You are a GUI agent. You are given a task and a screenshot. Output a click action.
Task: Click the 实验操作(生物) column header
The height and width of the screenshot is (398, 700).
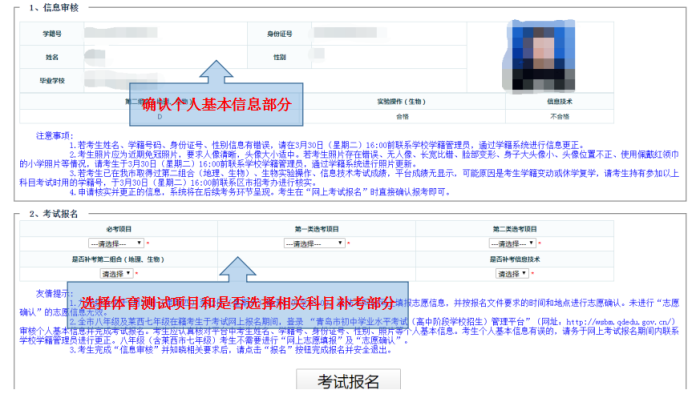[402, 102]
